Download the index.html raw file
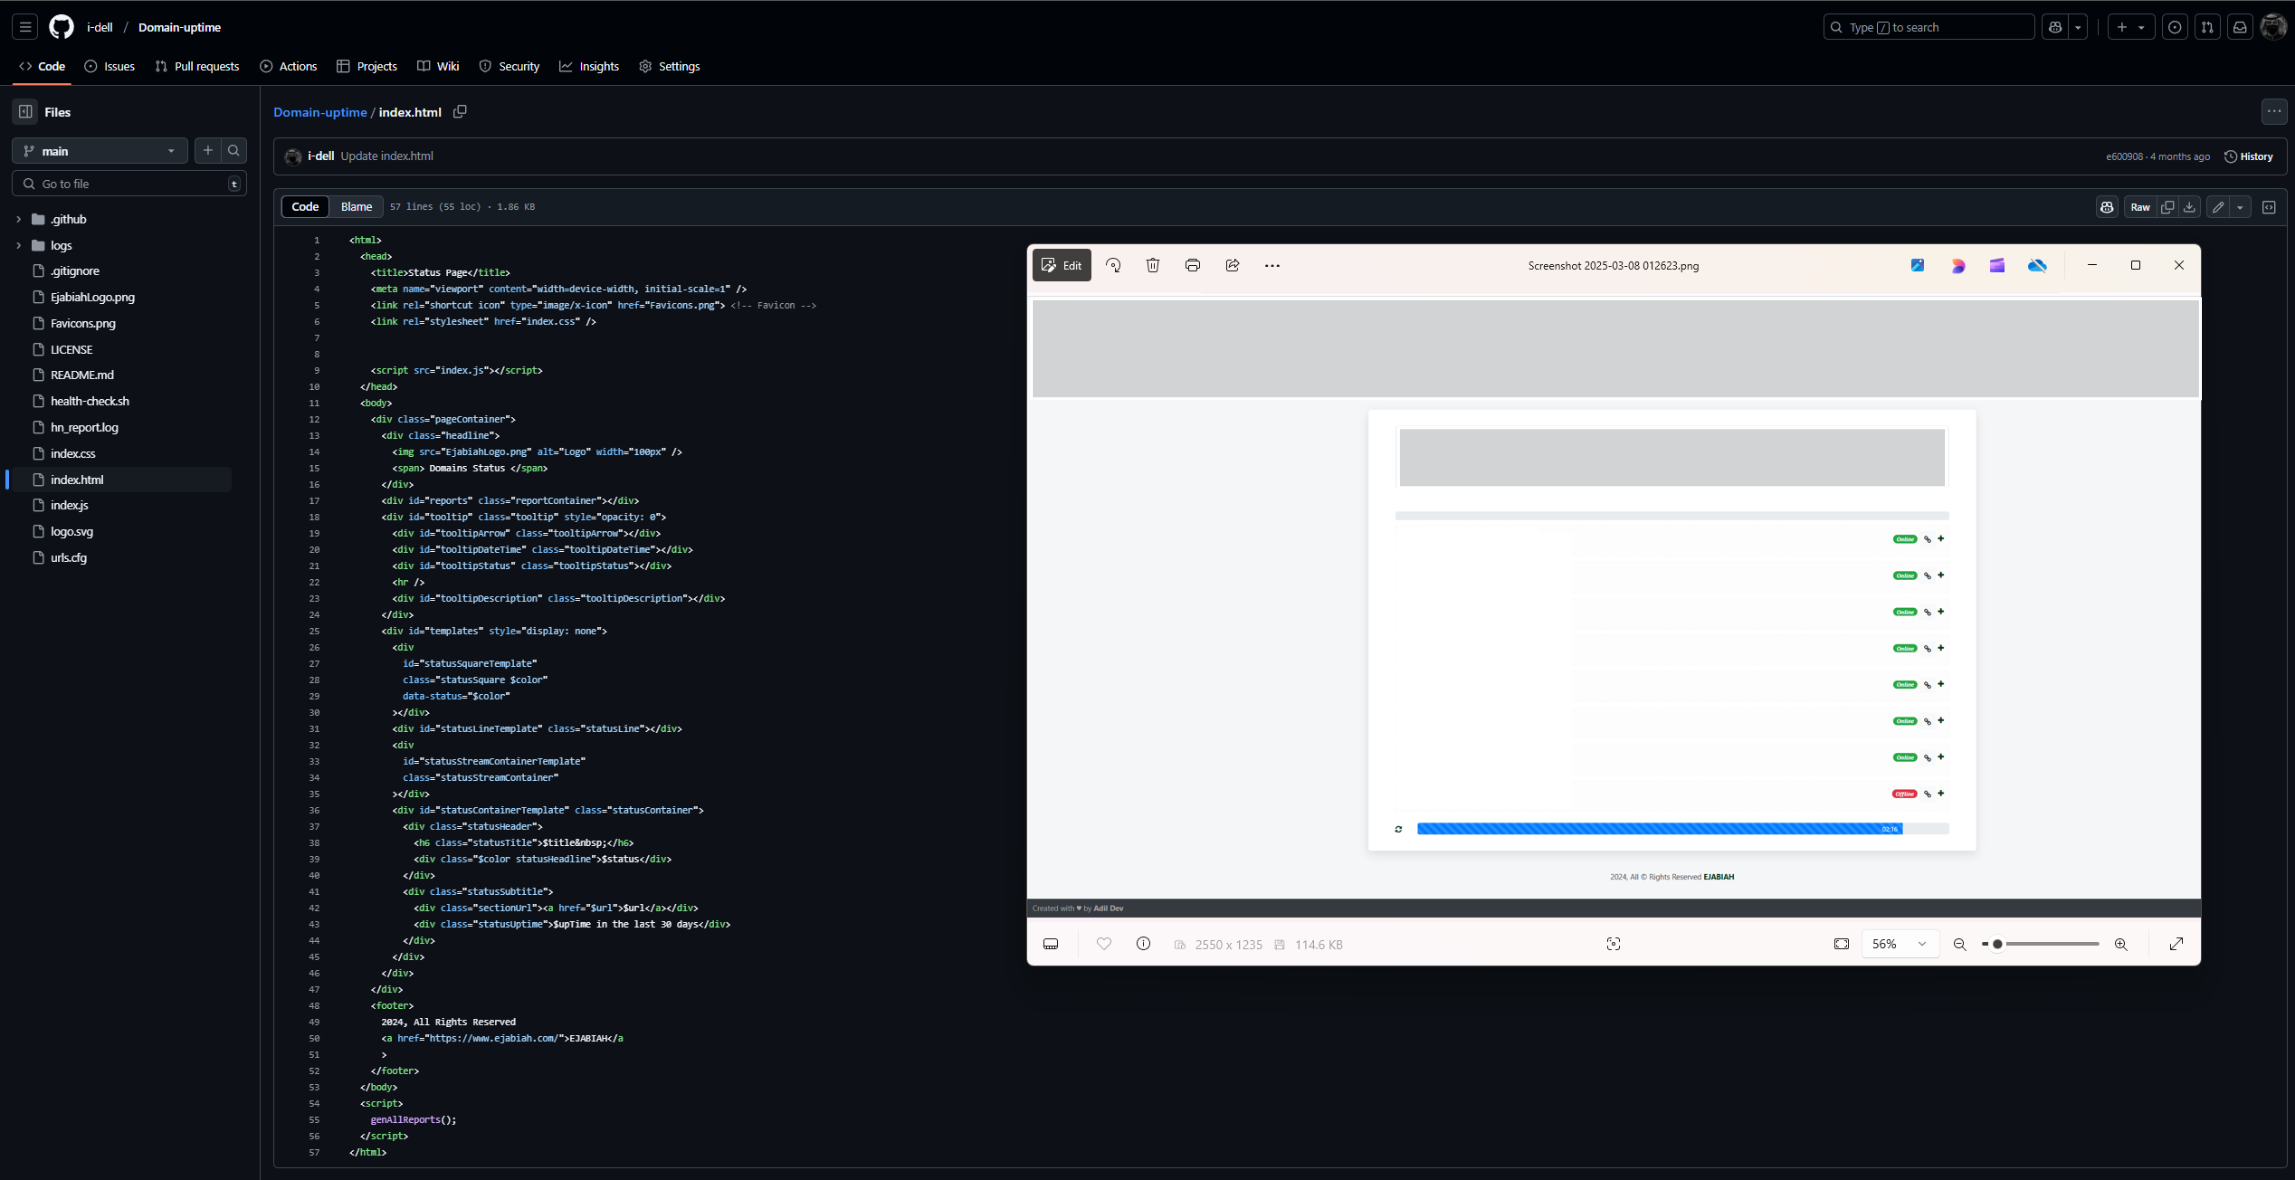This screenshot has height=1180, width=2295. (x=2190, y=207)
